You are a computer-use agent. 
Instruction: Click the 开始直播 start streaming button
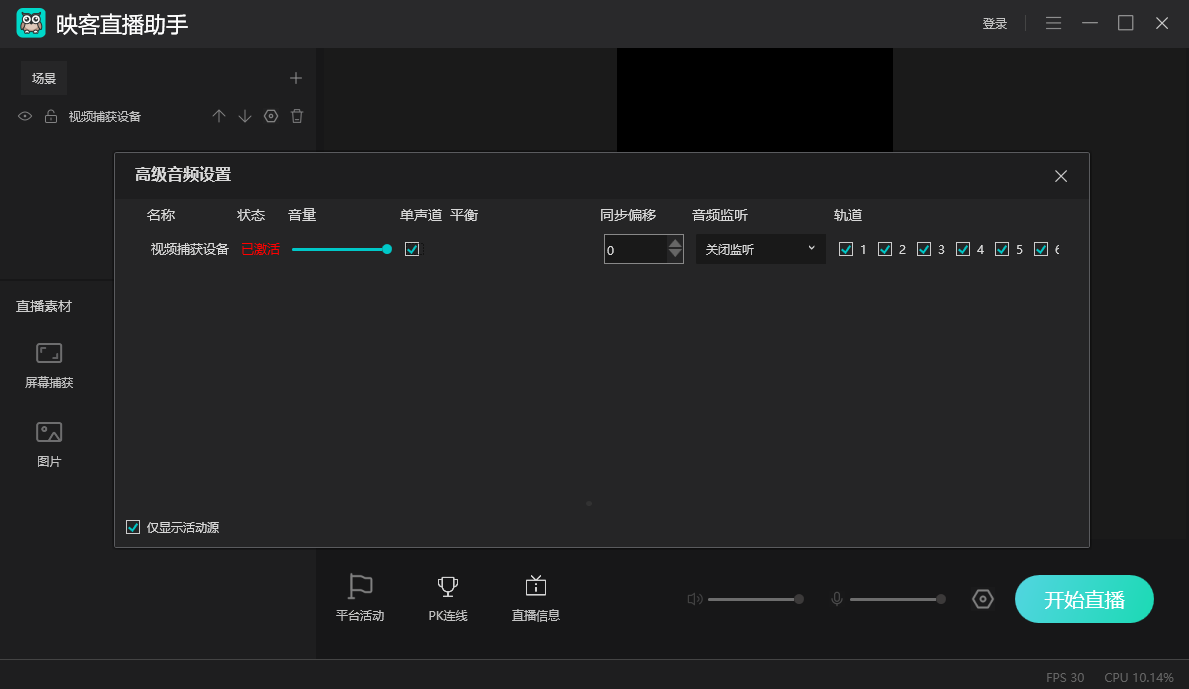[1084, 600]
